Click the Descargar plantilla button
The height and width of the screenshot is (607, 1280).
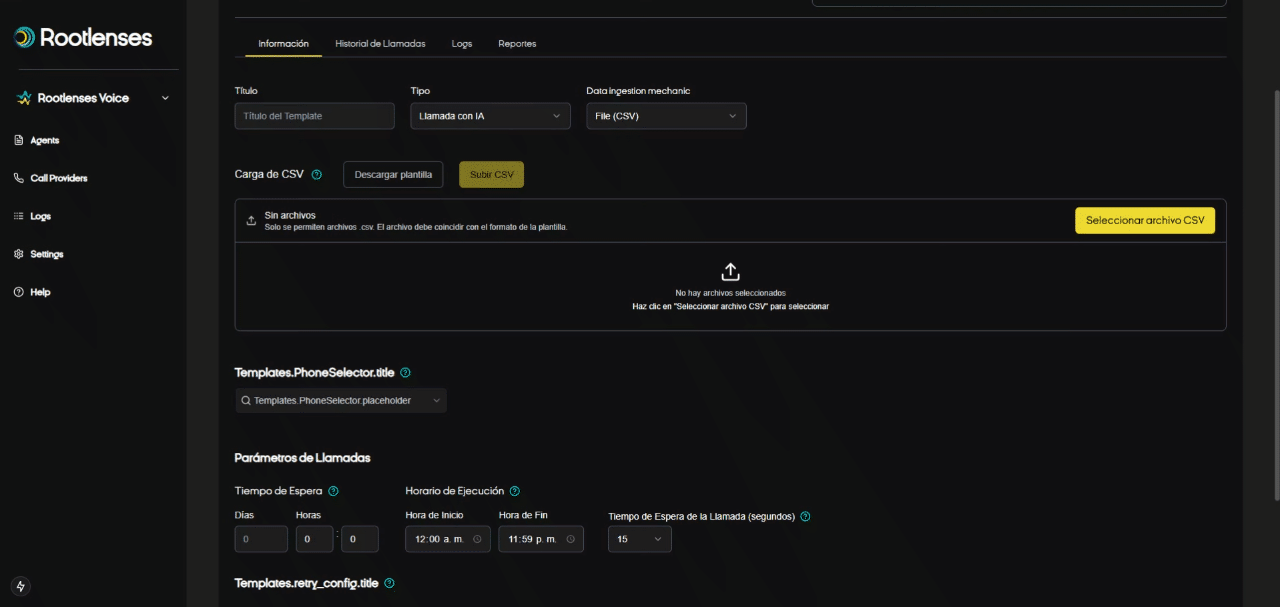(393, 175)
